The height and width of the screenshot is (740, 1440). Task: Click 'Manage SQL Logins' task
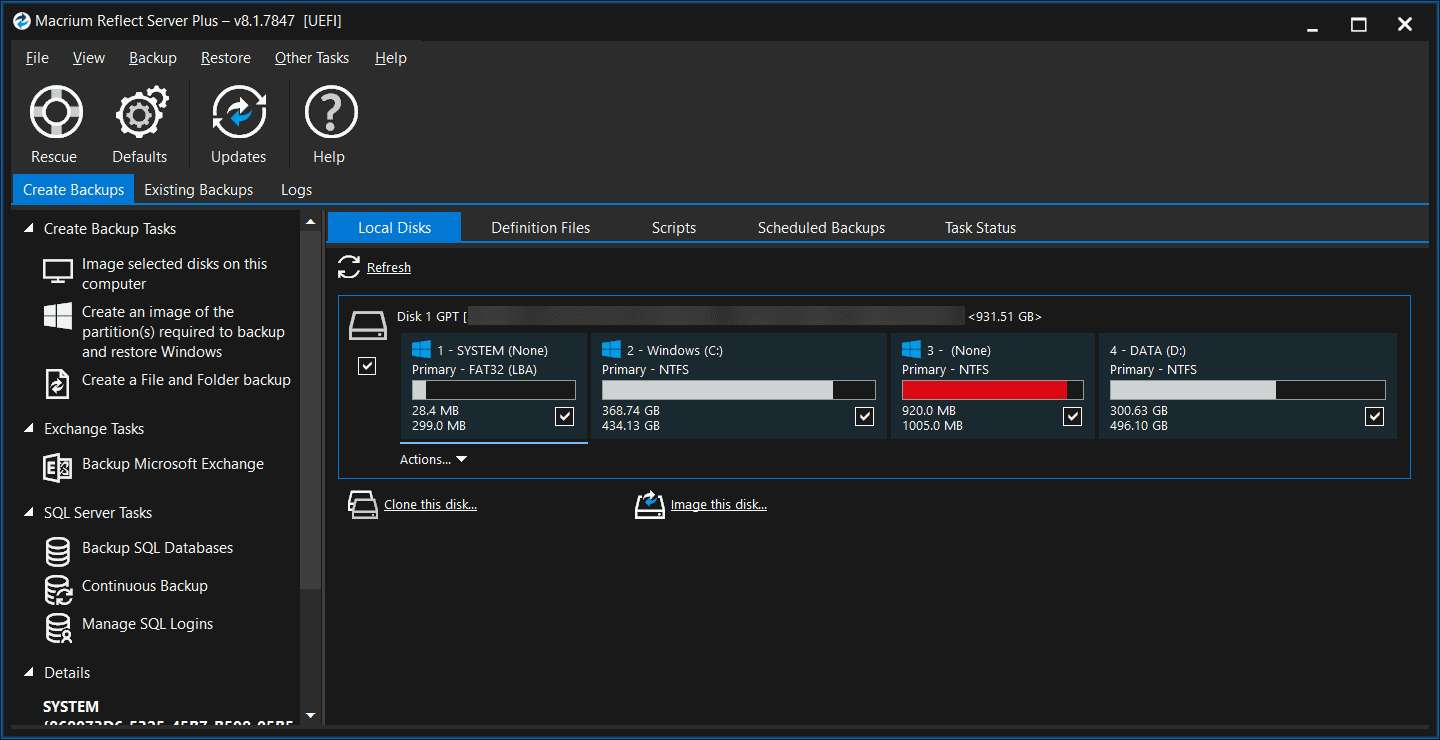147,624
